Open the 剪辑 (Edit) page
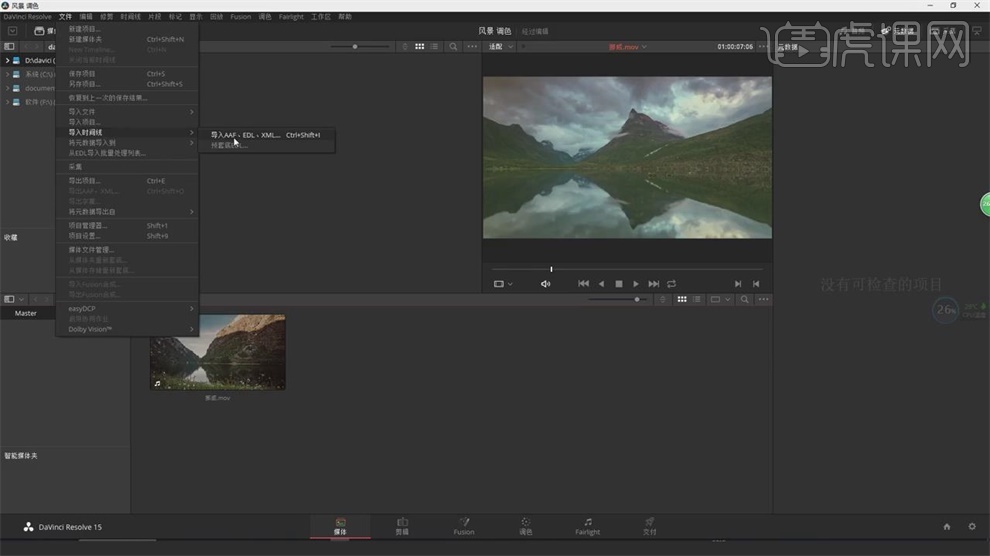The height and width of the screenshot is (556, 990). [402, 526]
